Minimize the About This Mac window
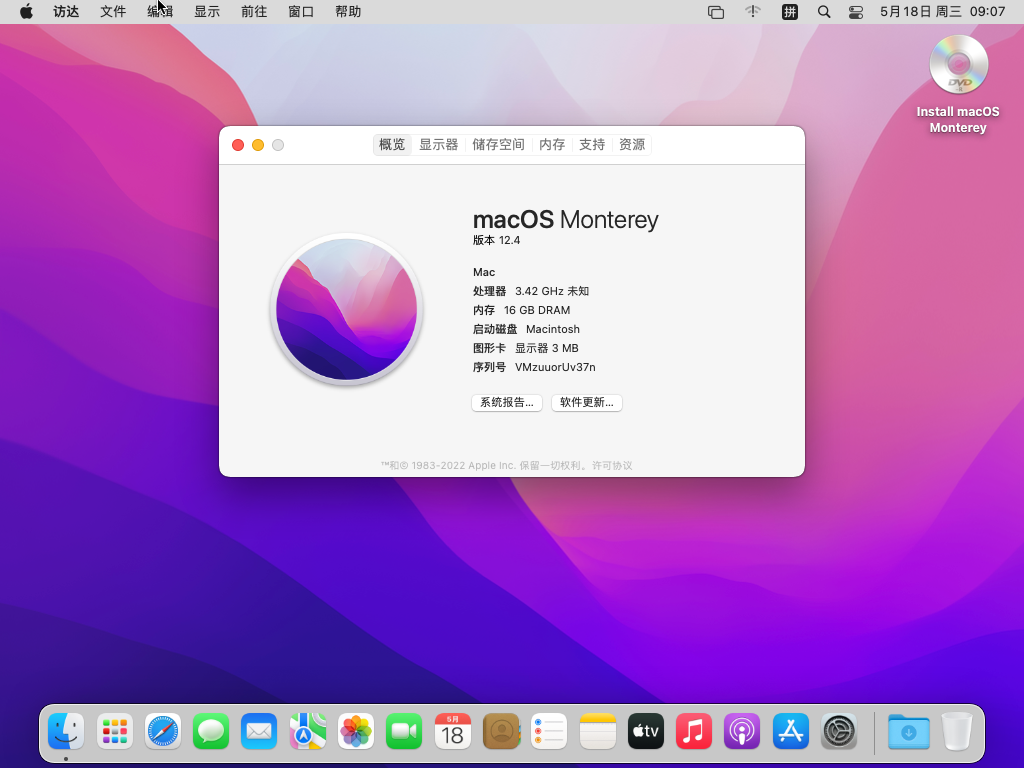This screenshot has height=768, width=1024. (258, 145)
